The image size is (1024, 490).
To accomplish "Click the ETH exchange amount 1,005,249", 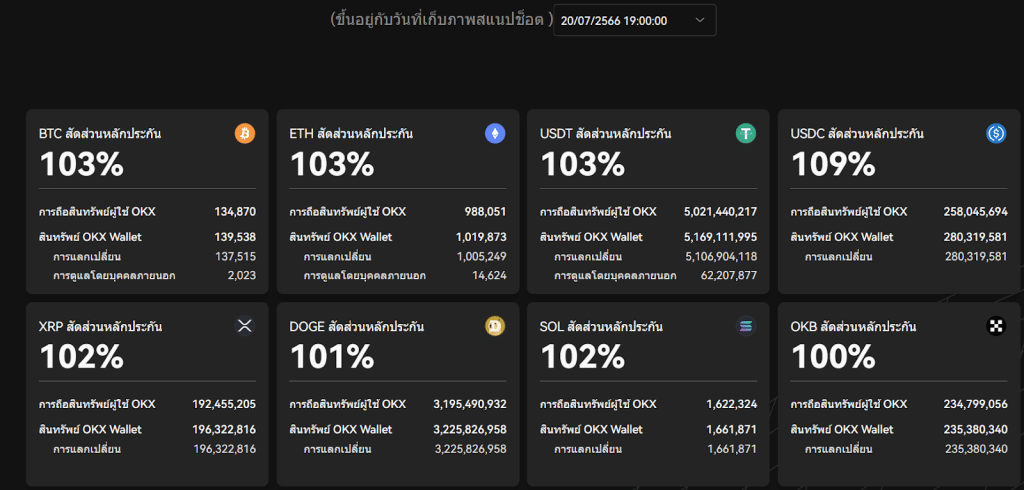I will tap(481, 256).
